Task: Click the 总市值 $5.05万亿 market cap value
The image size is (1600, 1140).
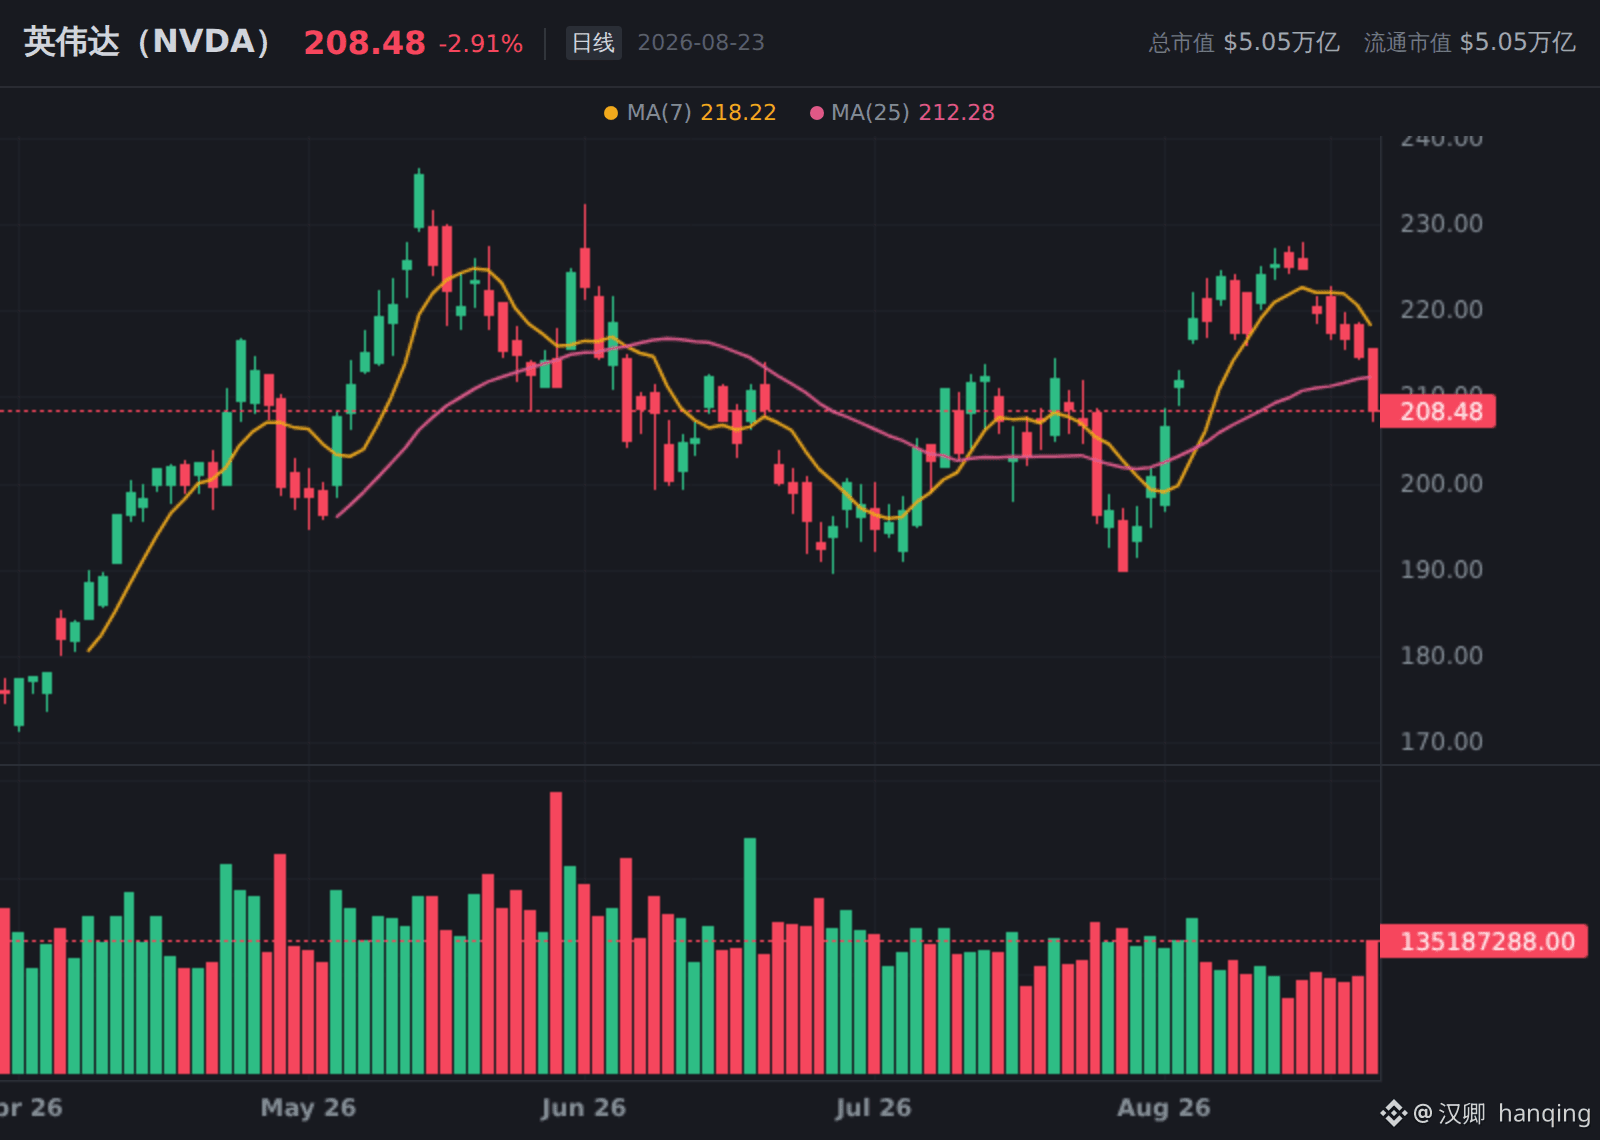Action: [1244, 42]
